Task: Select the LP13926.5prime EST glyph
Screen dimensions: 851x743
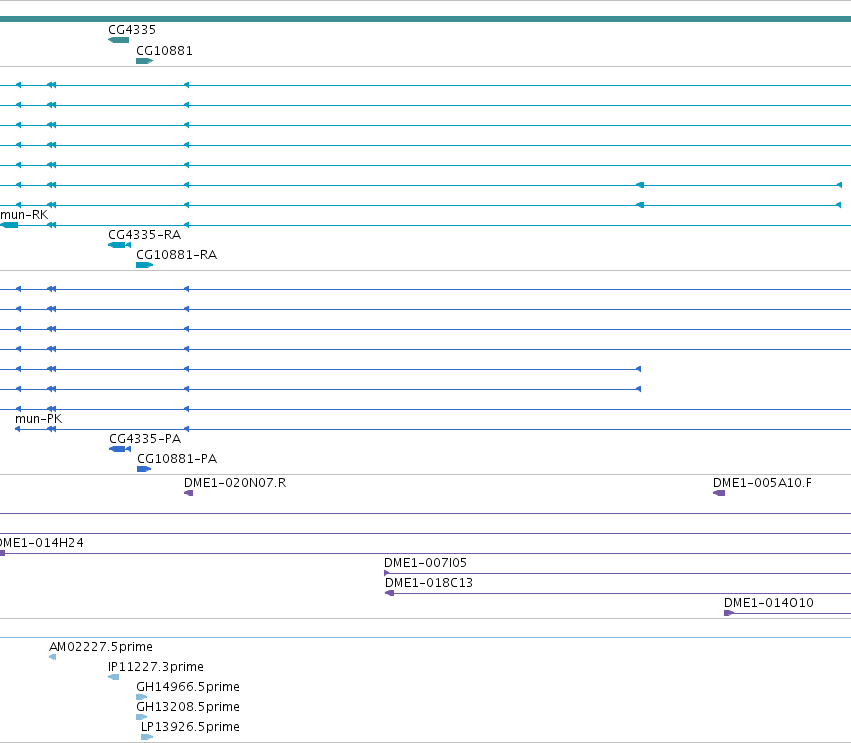Action: click(x=147, y=737)
